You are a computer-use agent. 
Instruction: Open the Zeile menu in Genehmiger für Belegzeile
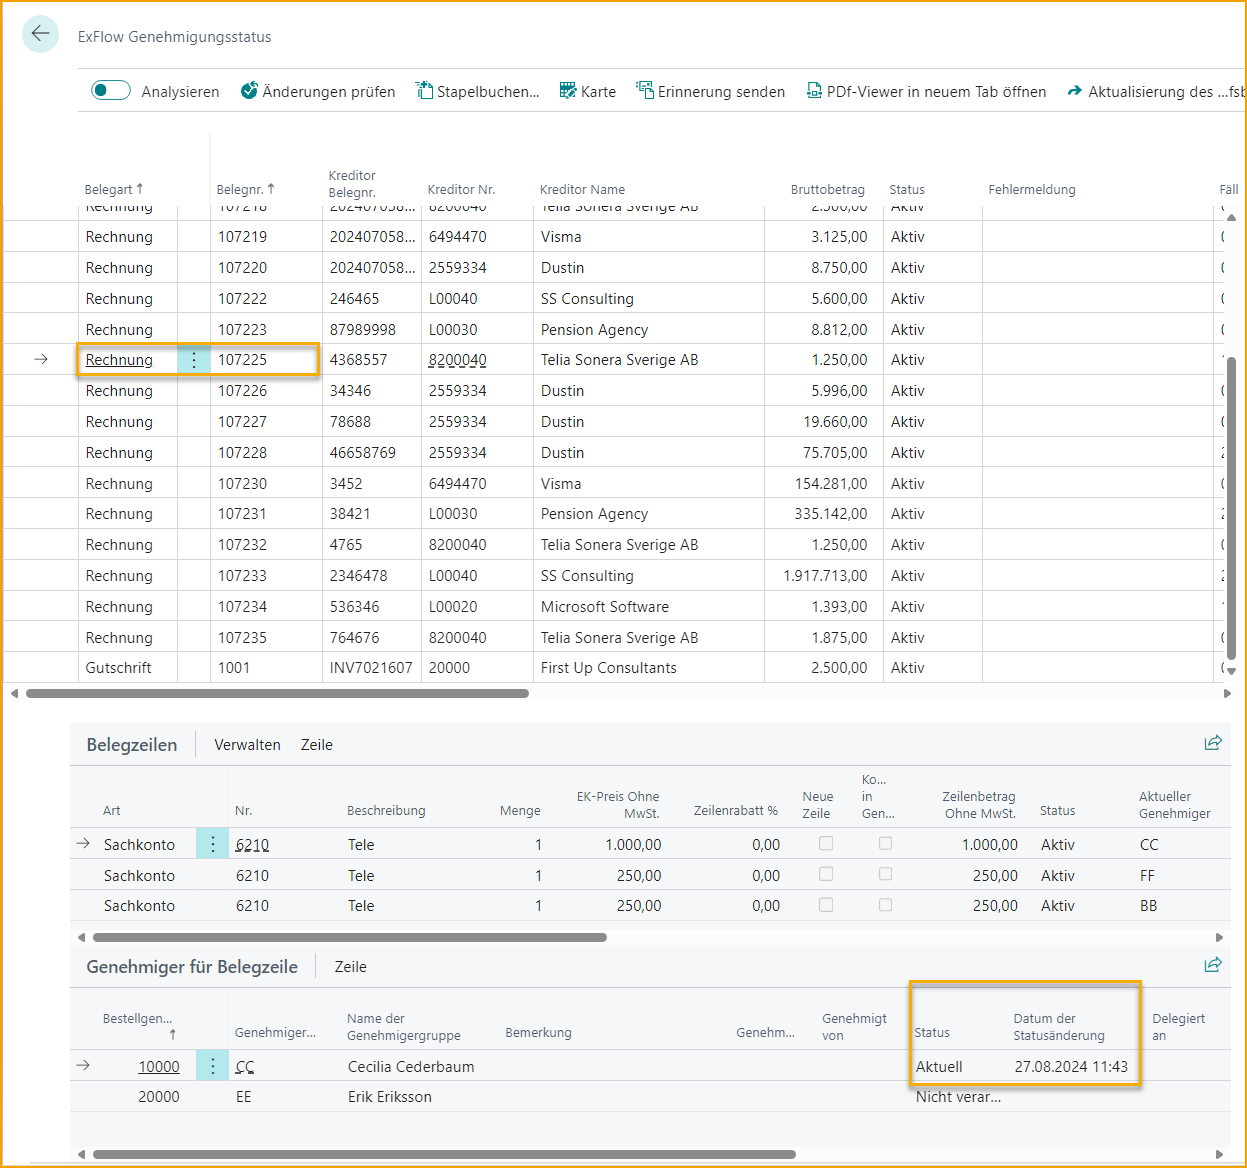pyautogui.click(x=350, y=966)
